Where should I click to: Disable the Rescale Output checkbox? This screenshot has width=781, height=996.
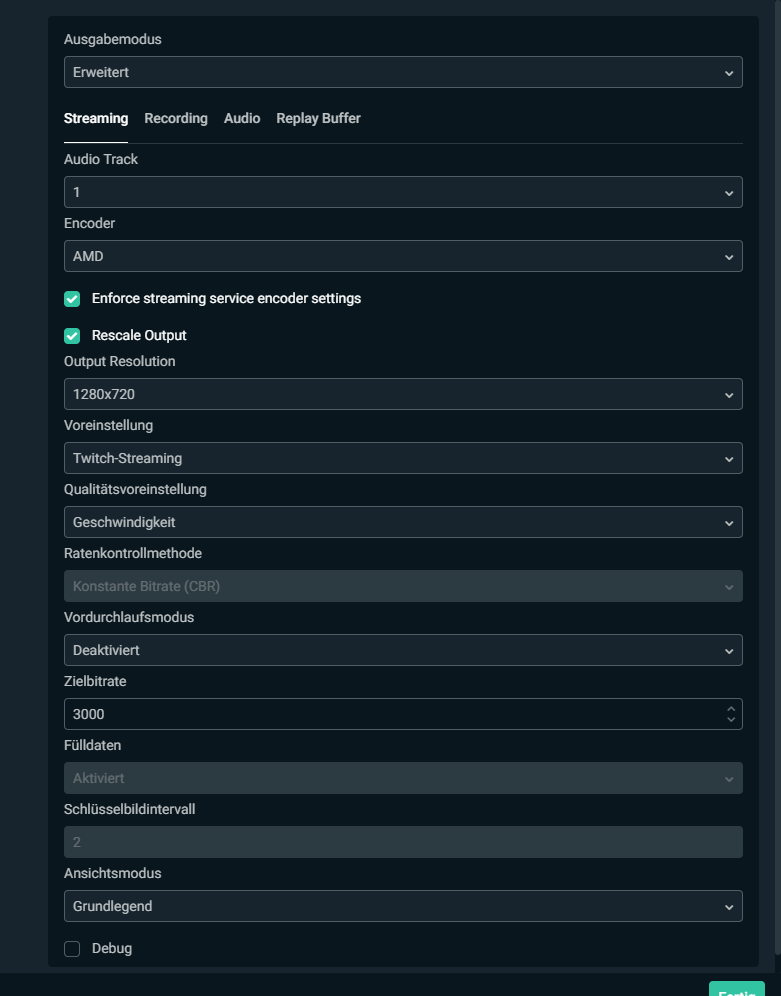[72, 336]
